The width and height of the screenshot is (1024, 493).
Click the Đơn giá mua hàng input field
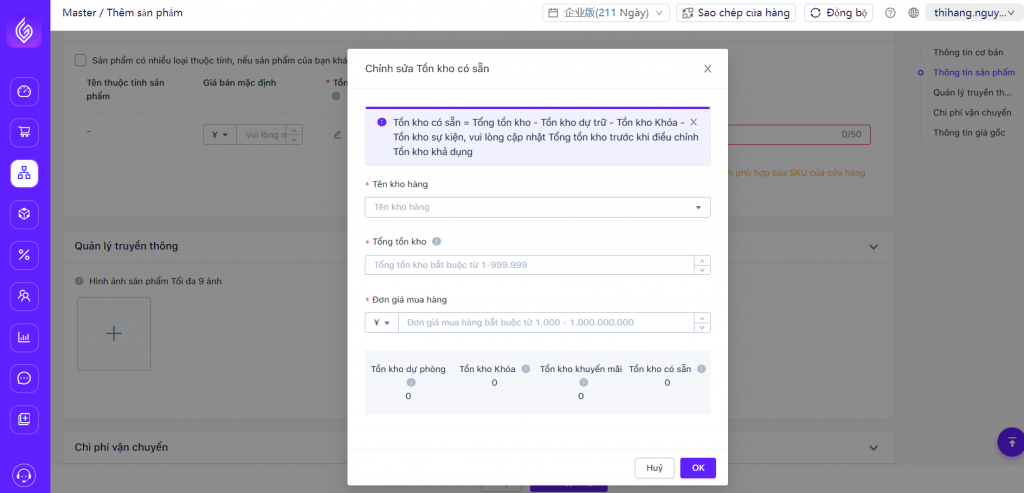[x=546, y=323]
